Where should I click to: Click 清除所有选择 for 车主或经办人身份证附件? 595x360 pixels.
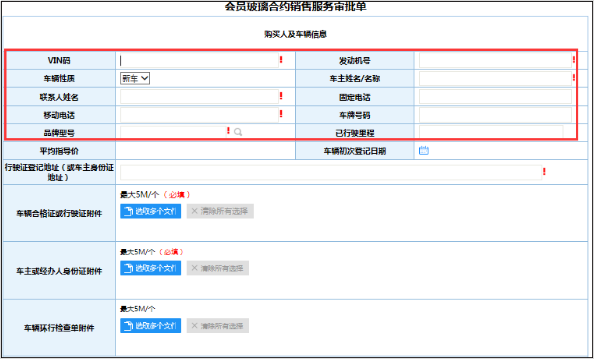point(218,268)
